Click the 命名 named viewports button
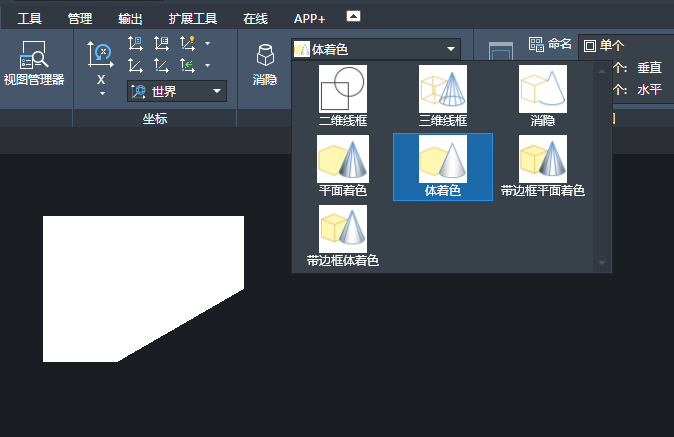This screenshot has width=674, height=437. (551, 44)
